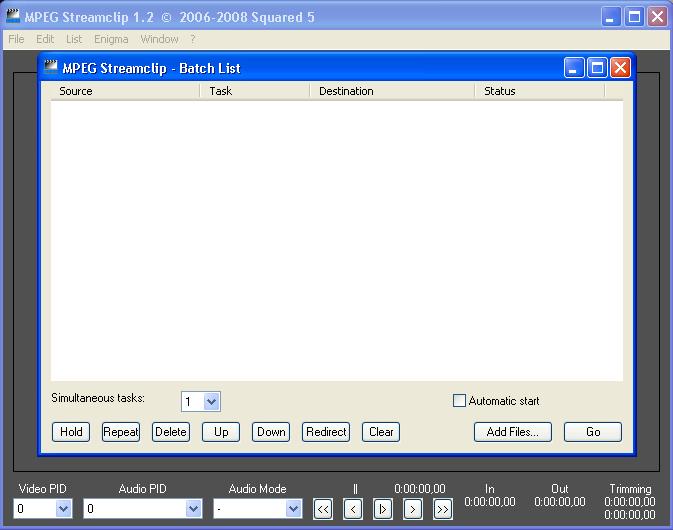
Task: Maximize the Batch List window
Action: pos(597,67)
